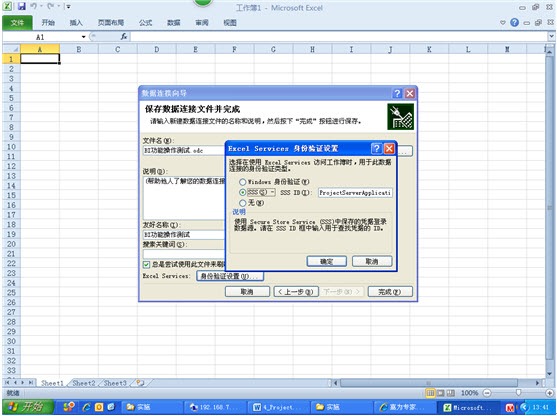Screen dimensions: 557x416
Task: Open the Undo history dropdown arrow
Action: pos(42,6)
